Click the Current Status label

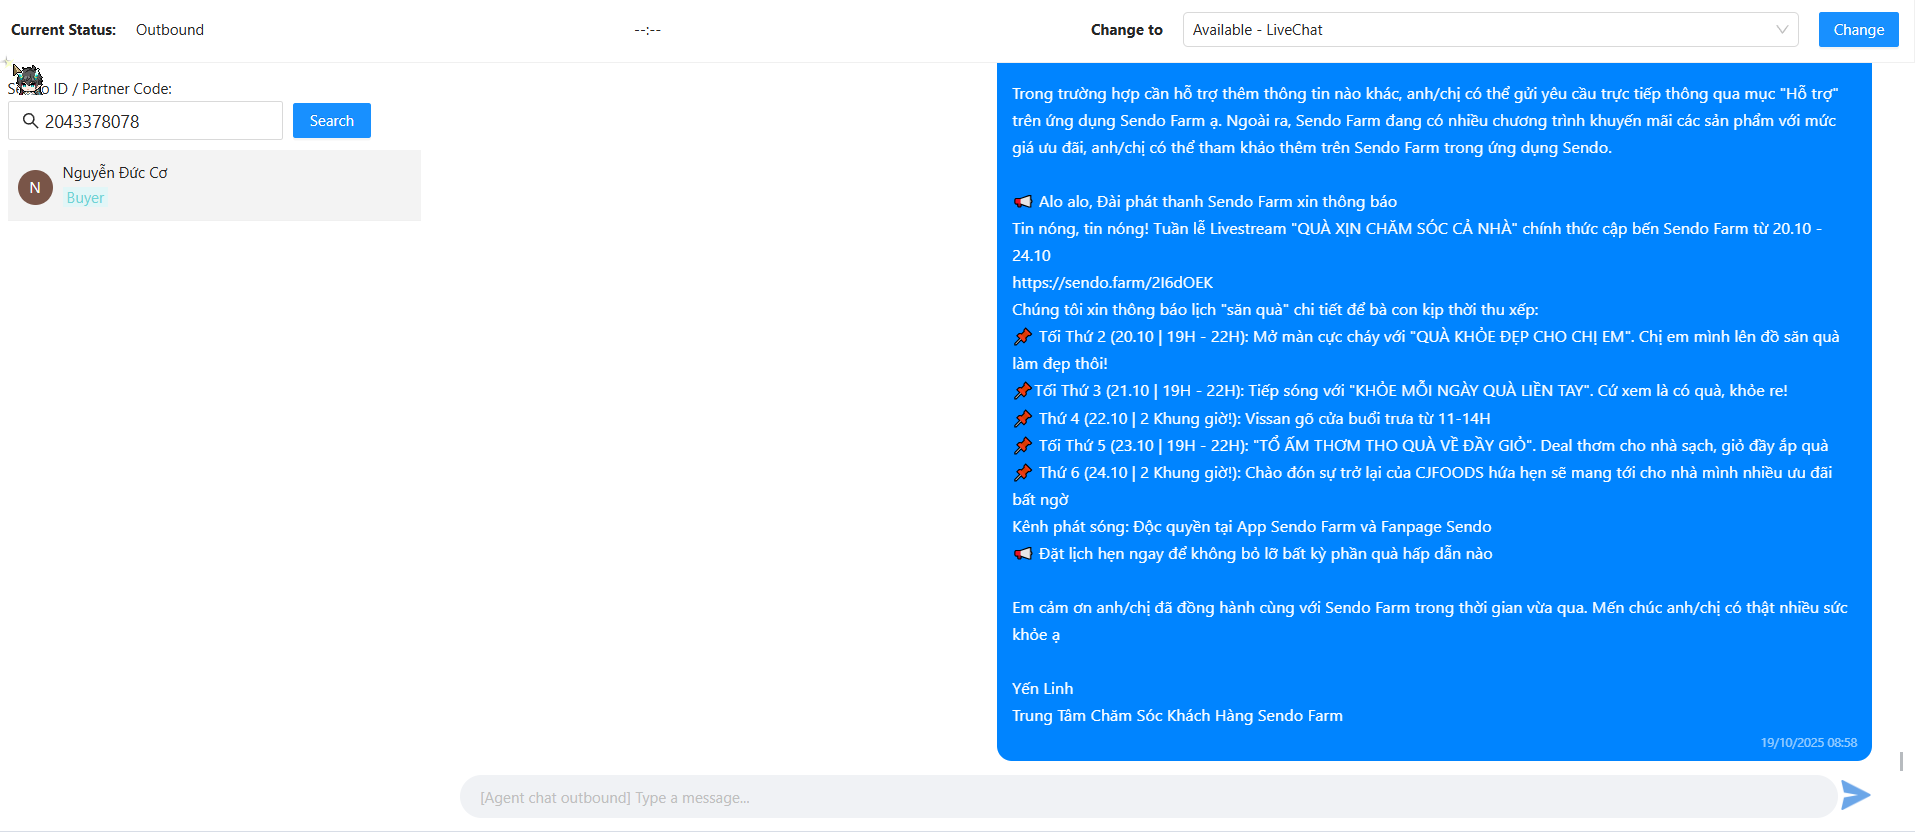[63, 30]
